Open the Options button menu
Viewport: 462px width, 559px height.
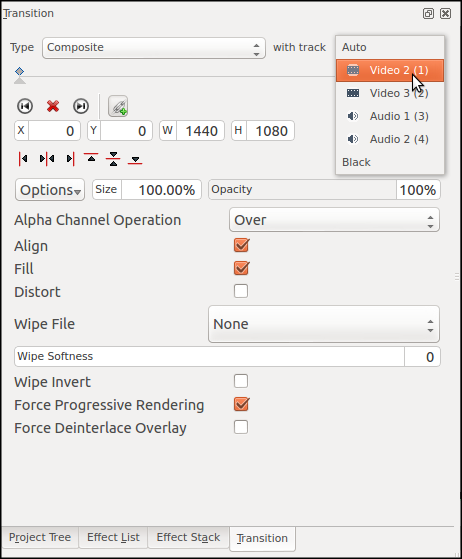tap(50, 190)
